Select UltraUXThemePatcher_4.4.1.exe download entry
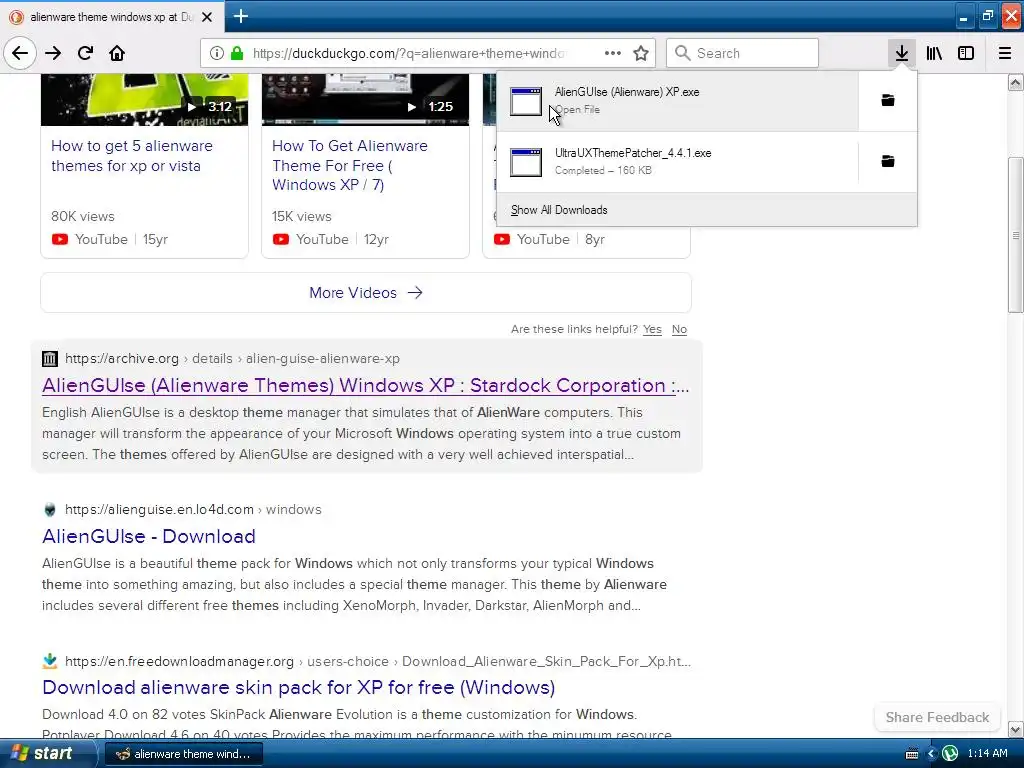Image resolution: width=1024 pixels, height=768 pixels. click(677, 161)
